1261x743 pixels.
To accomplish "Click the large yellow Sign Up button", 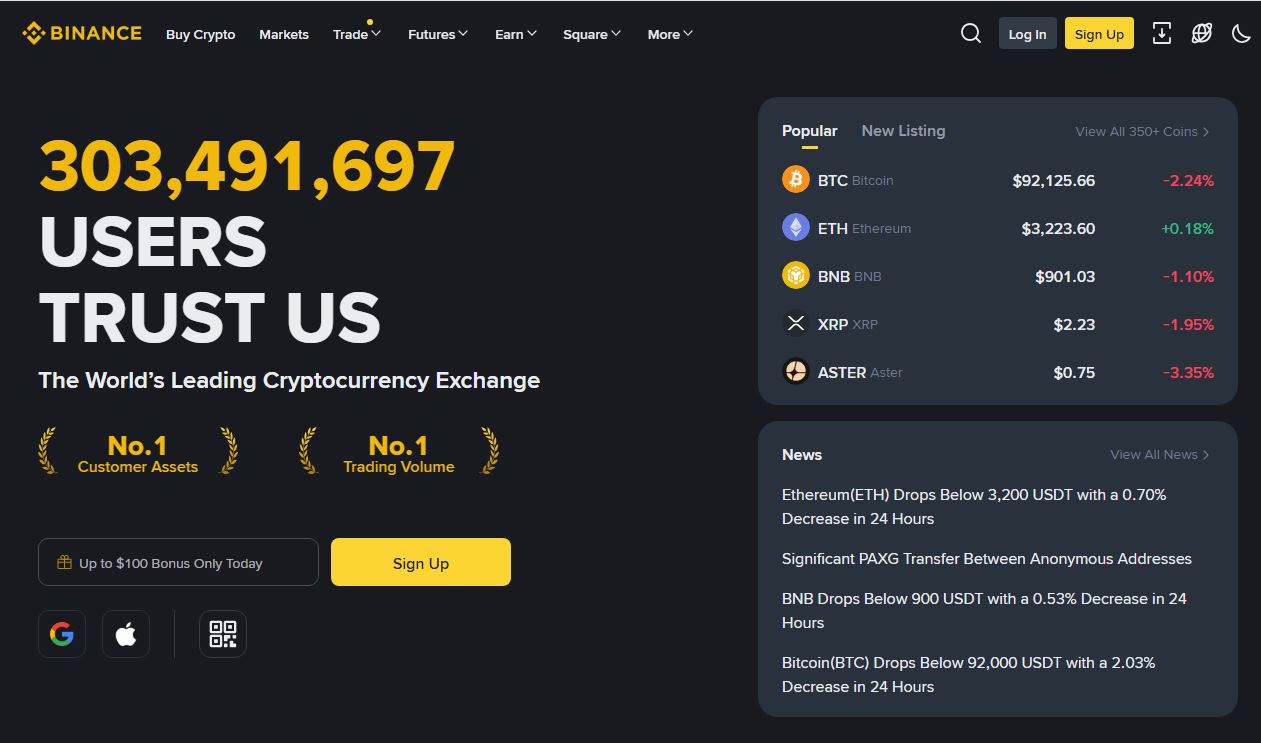I will [x=421, y=562].
